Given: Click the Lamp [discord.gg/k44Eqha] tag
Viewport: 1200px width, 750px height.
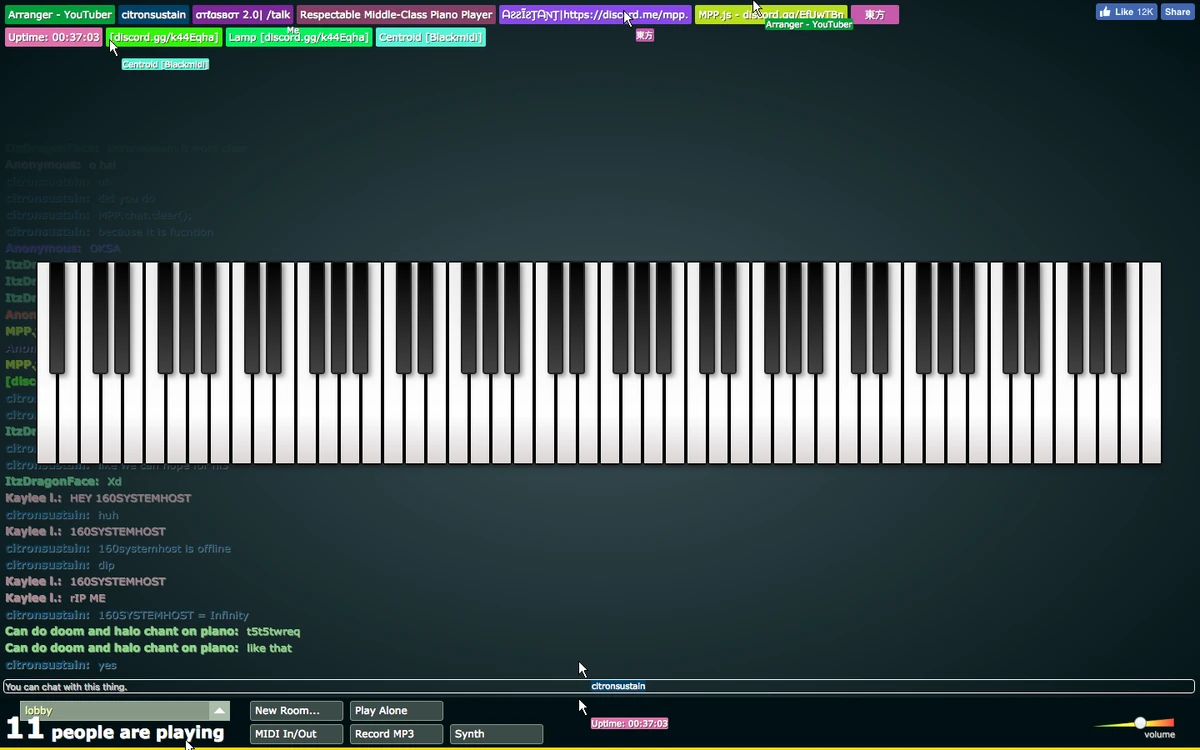Looking at the screenshot, I should pyautogui.click(x=298, y=36).
